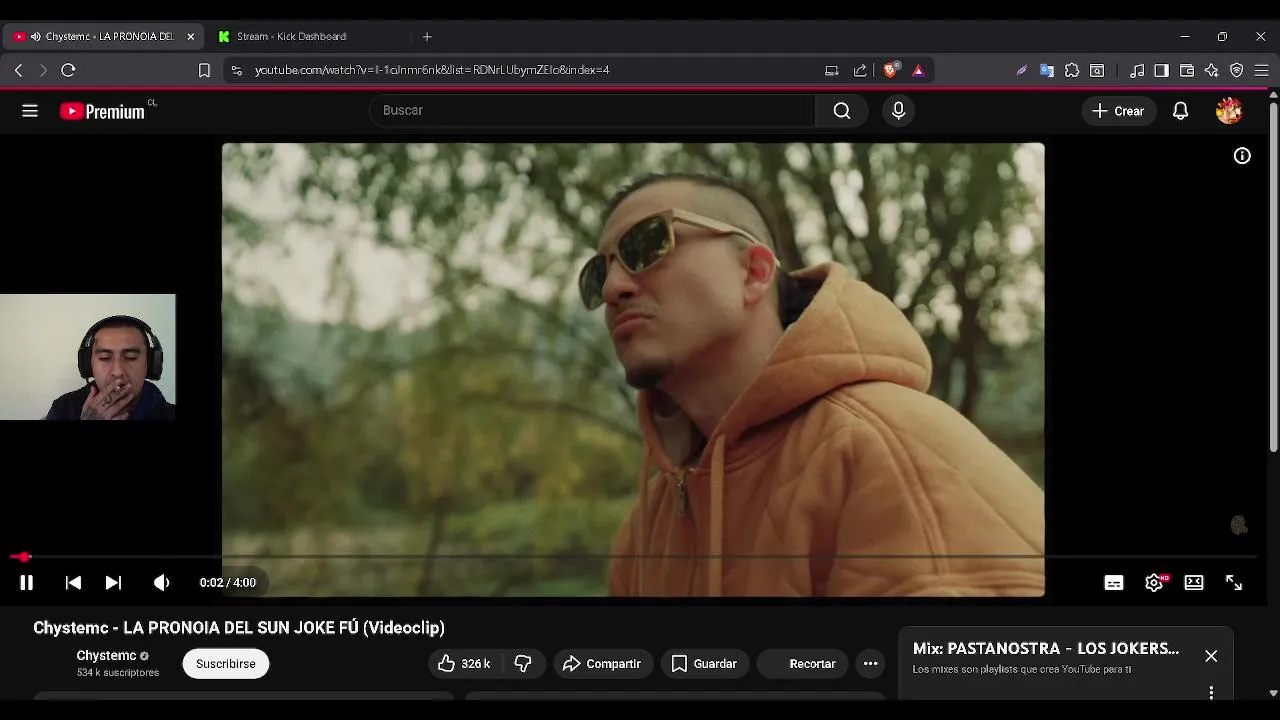
Task: Focus the Buscar search field
Action: tap(593, 110)
